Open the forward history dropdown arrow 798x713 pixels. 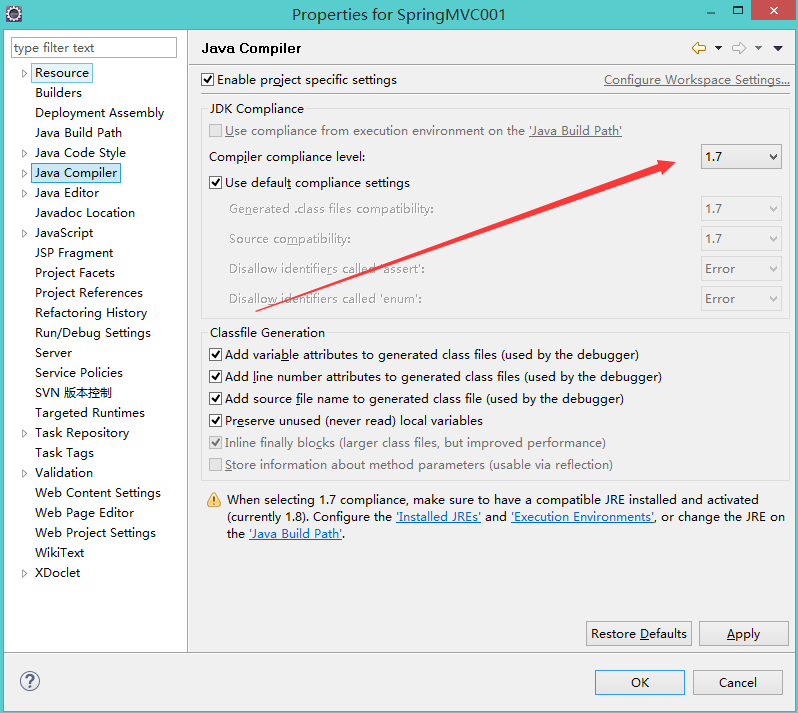point(758,48)
